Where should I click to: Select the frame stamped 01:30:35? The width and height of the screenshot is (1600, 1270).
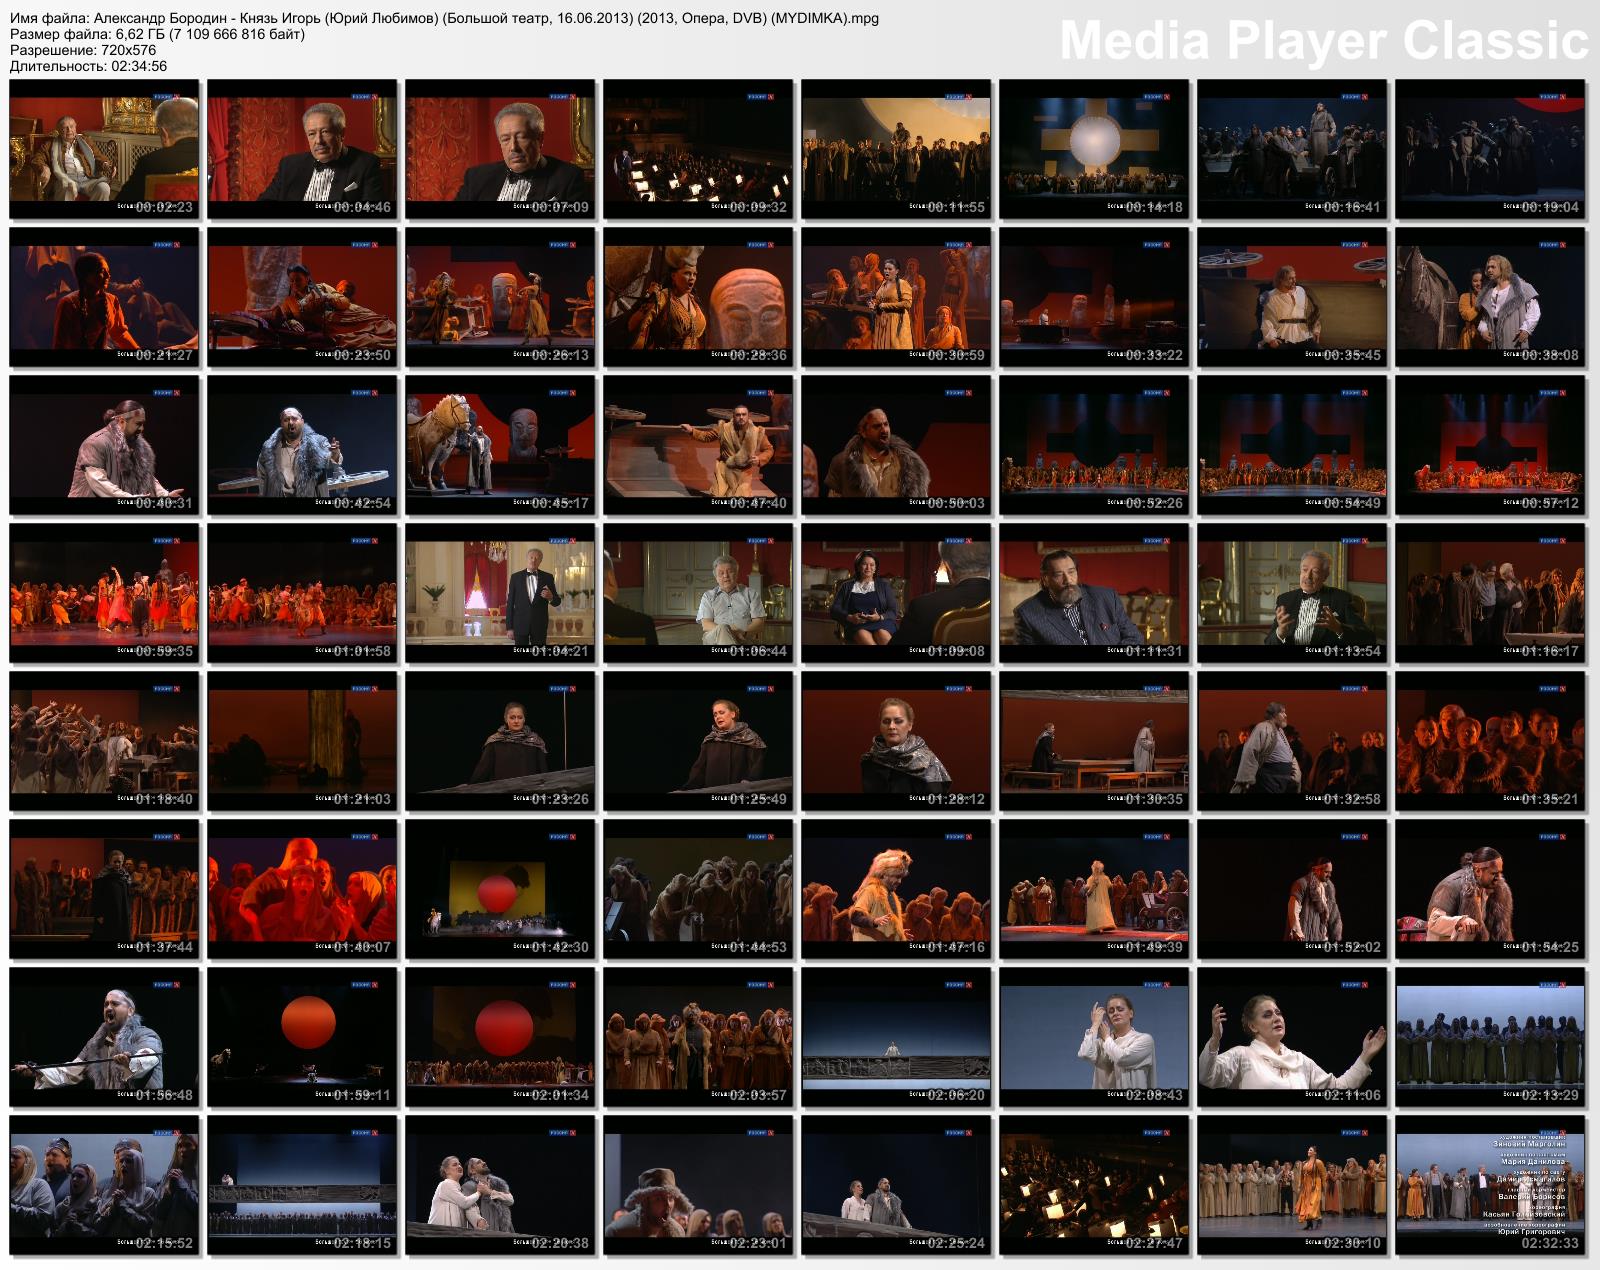[1094, 742]
